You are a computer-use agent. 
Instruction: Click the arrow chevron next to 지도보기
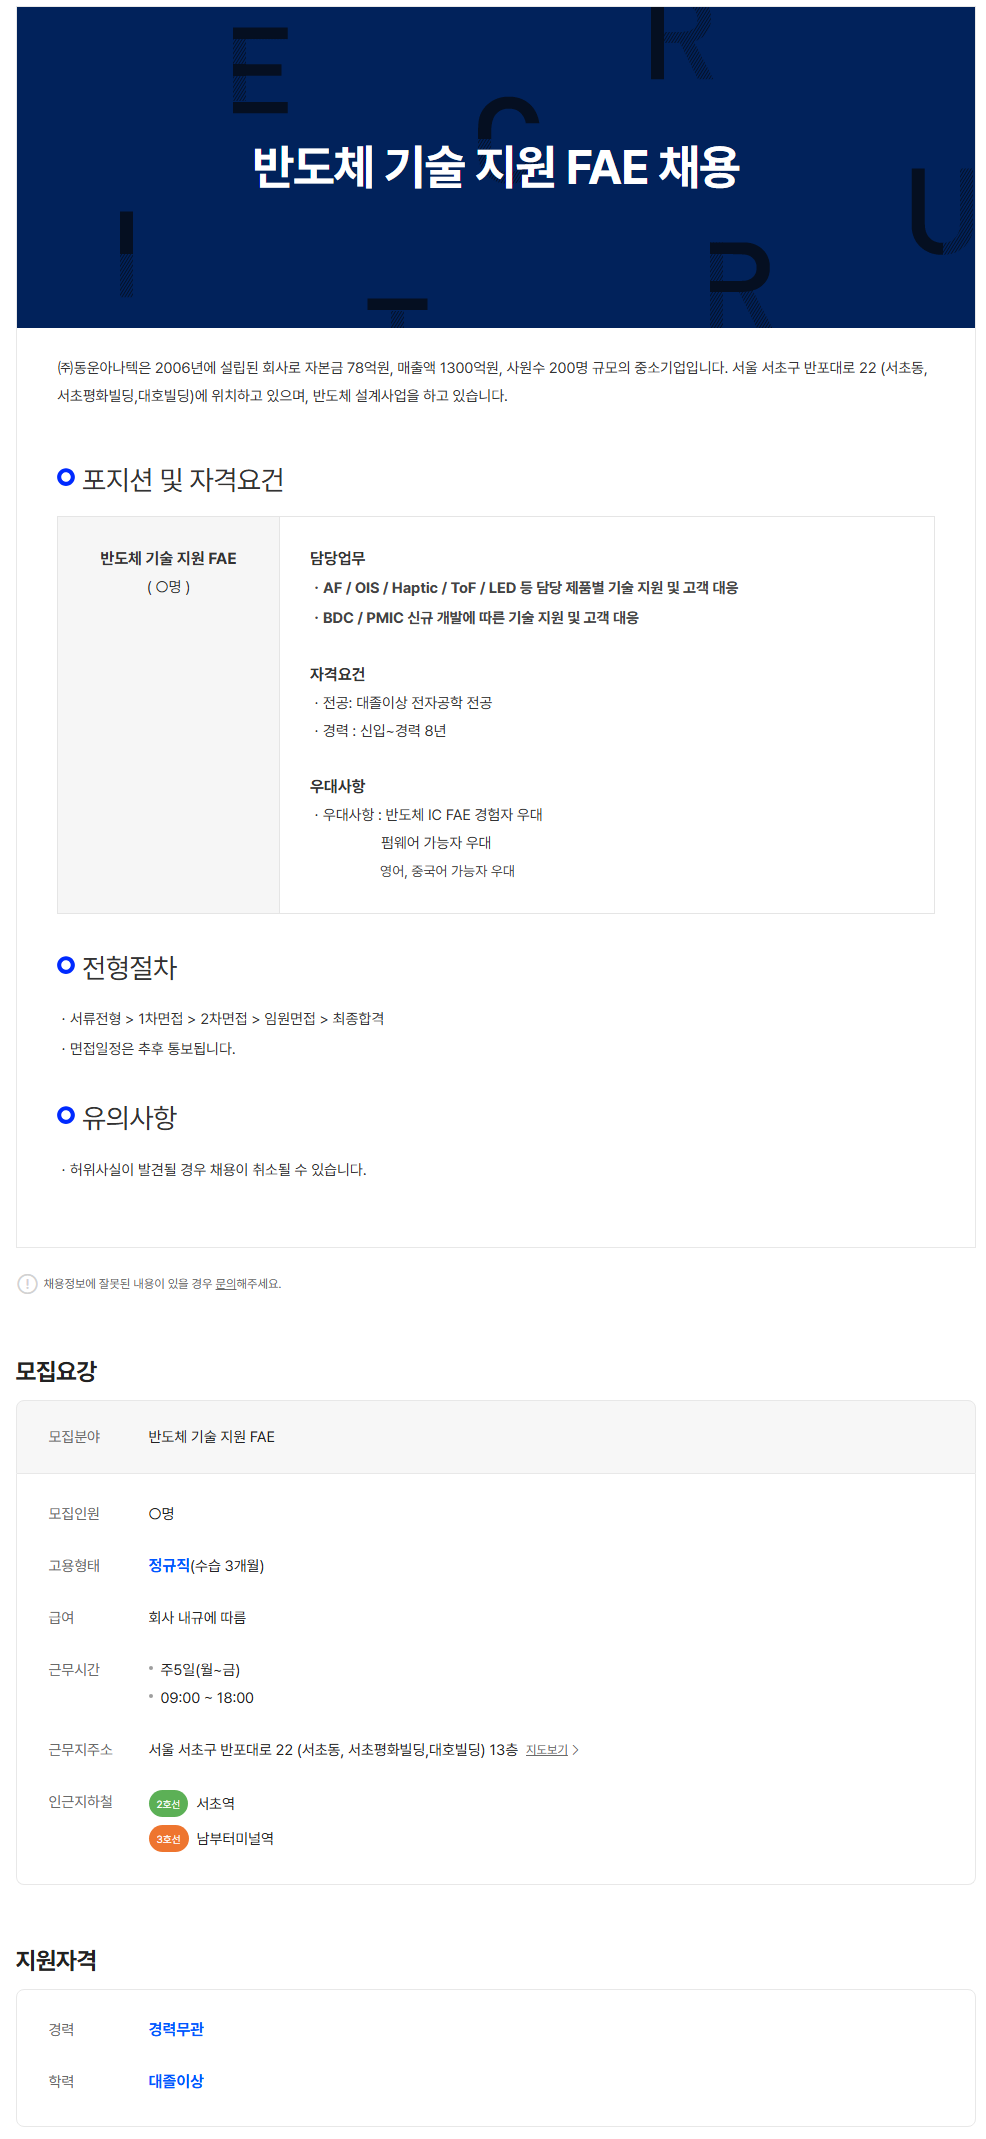(x=576, y=1750)
